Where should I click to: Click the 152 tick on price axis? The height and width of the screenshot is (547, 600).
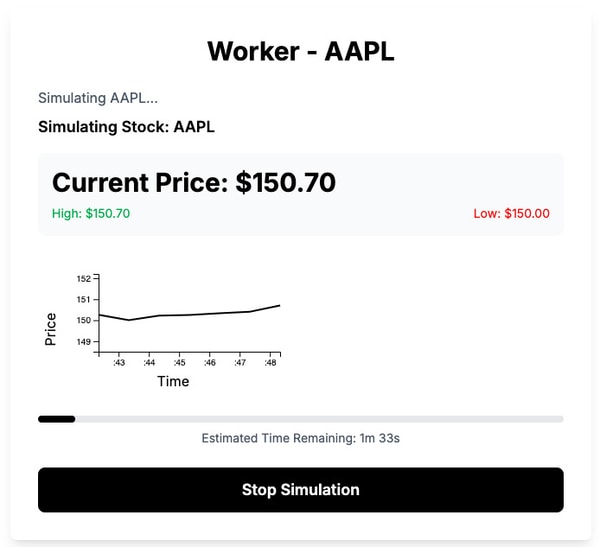83,278
